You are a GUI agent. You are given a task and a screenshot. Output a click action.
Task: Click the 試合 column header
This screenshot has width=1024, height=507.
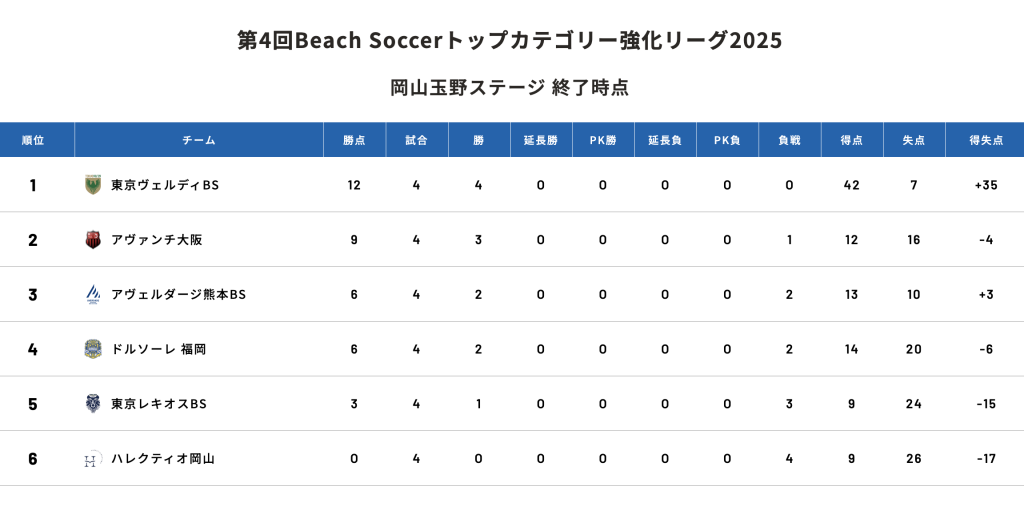coord(416,140)
